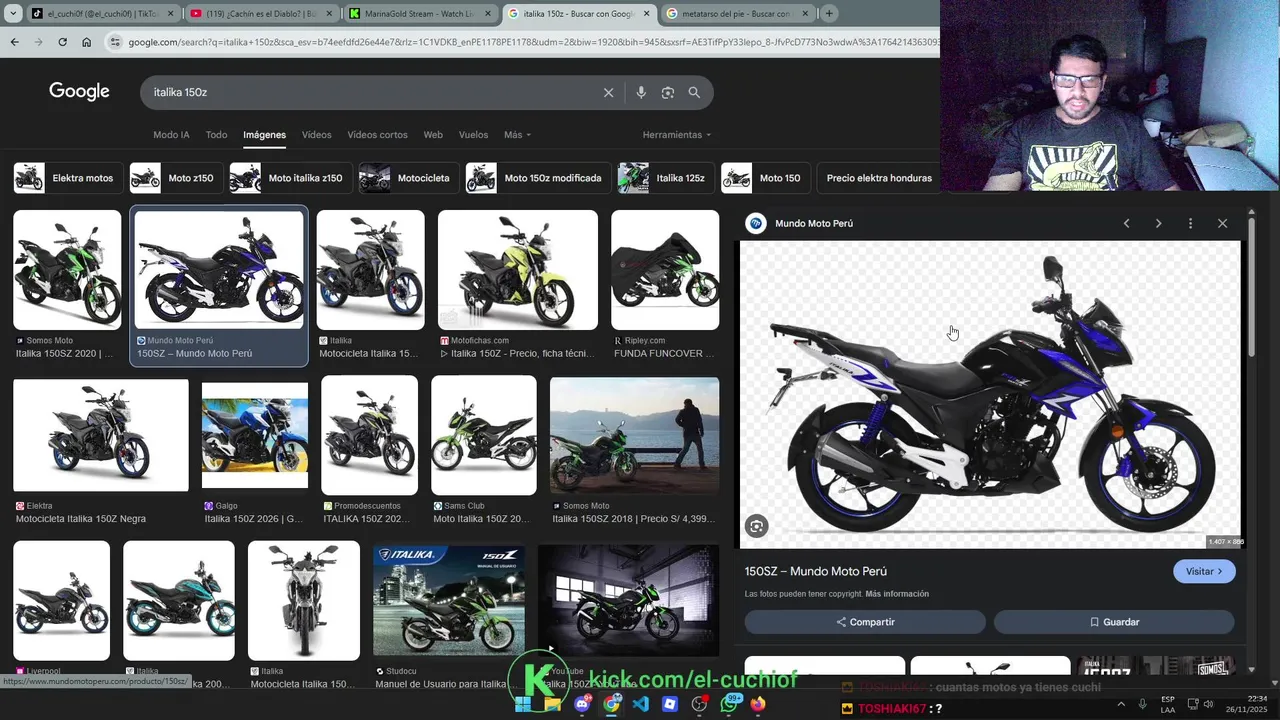1280x720 pixels.
Task: Filter by Moto italika z150 chip
Action: click(x=291, y=178)
